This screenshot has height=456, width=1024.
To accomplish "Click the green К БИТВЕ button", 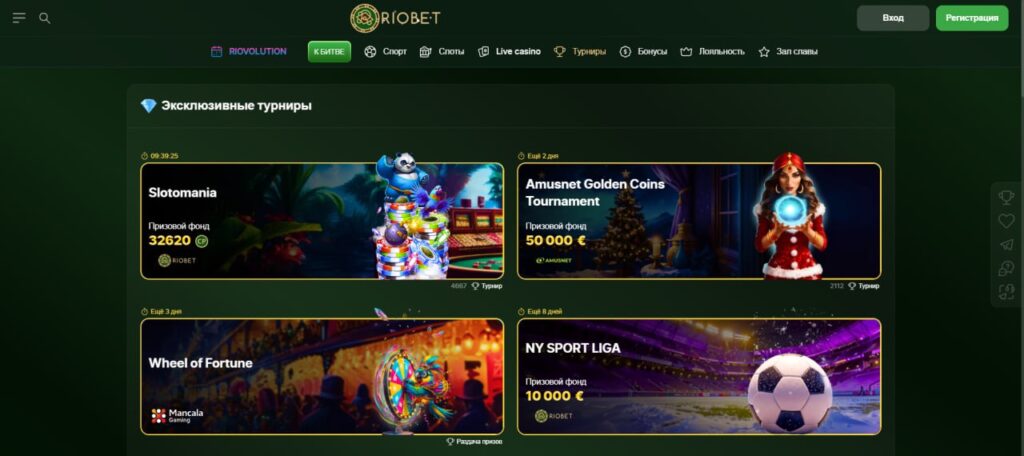I will [329, 52].
